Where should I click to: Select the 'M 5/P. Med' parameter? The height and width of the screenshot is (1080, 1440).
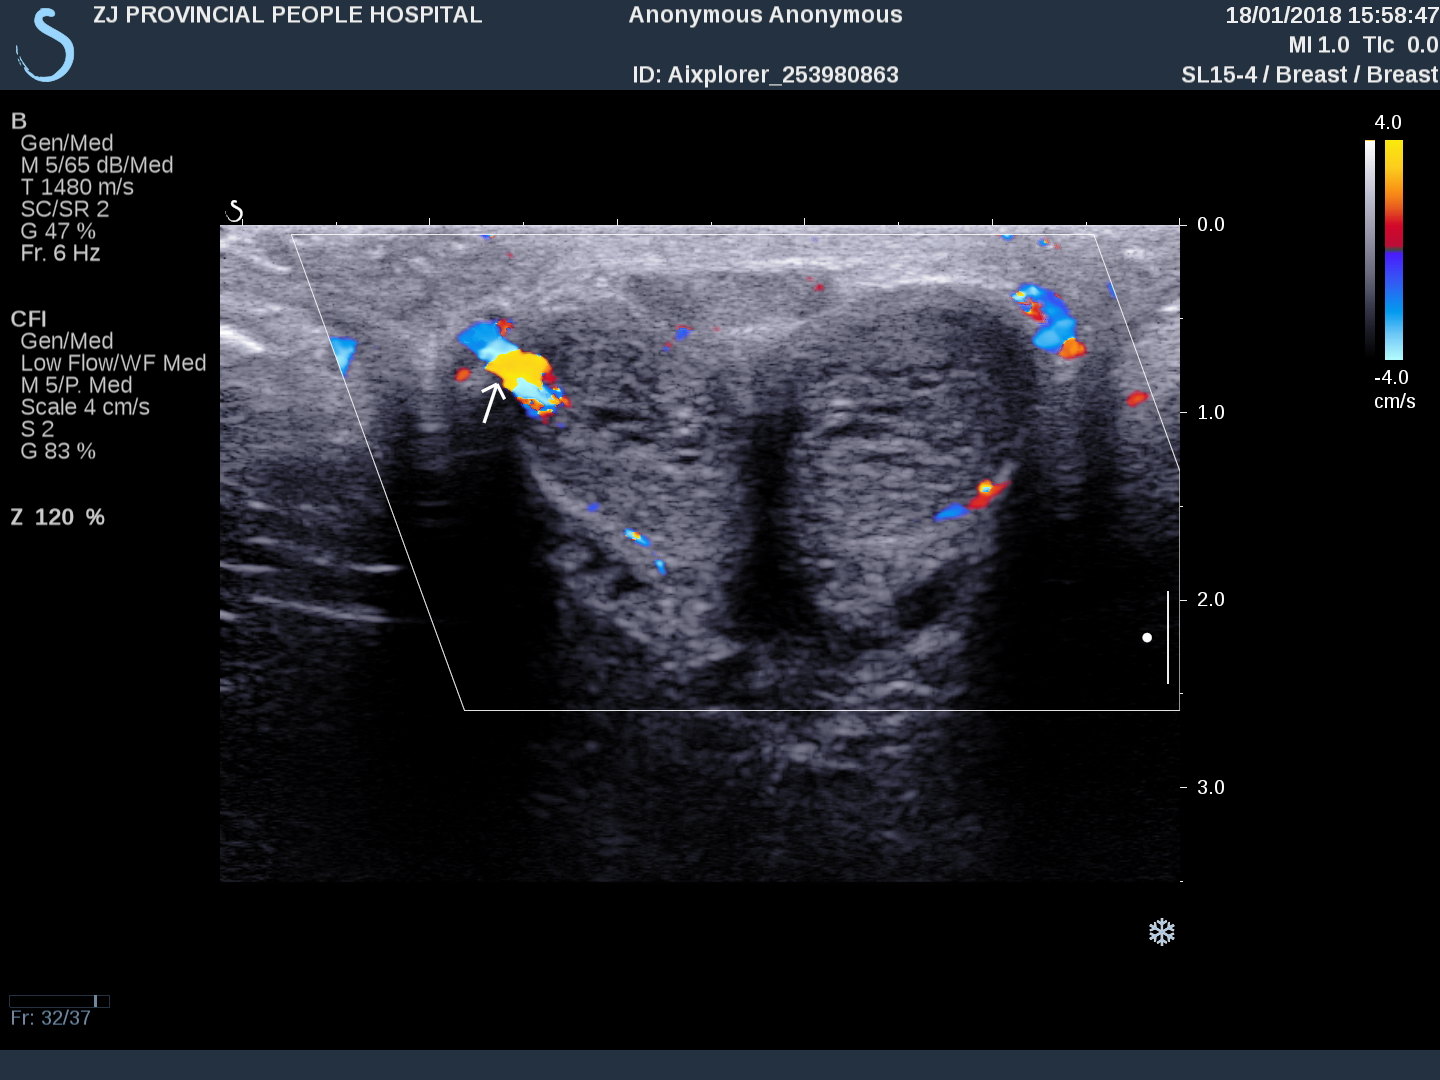click(x=76, y=385)
